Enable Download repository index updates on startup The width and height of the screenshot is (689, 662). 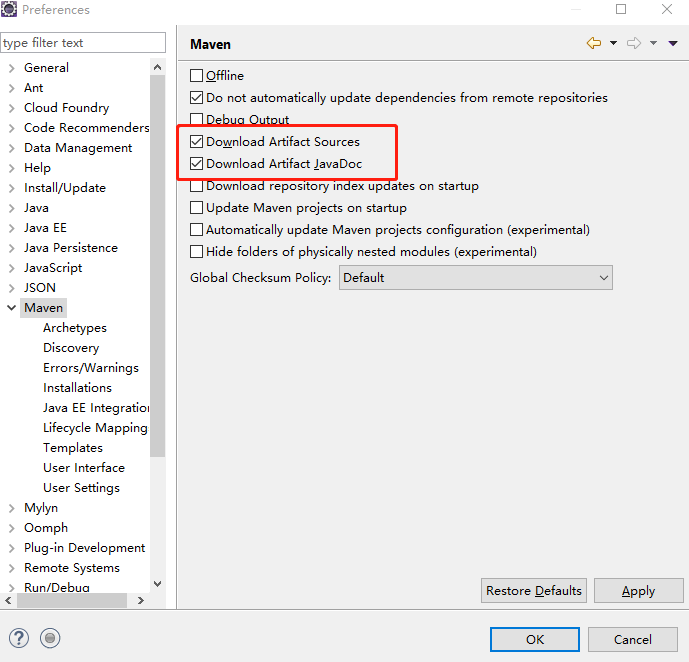coord(196,186)
